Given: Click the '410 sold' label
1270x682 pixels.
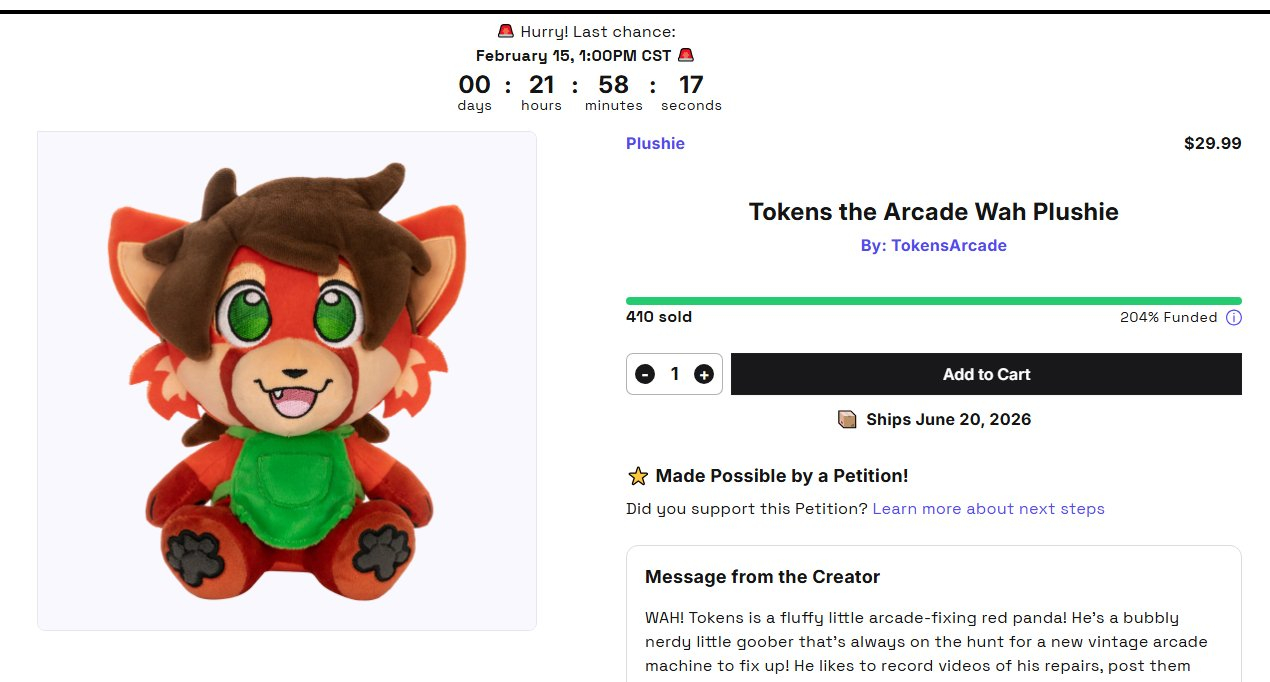Looking at the screenshot, I should [659, 317].
